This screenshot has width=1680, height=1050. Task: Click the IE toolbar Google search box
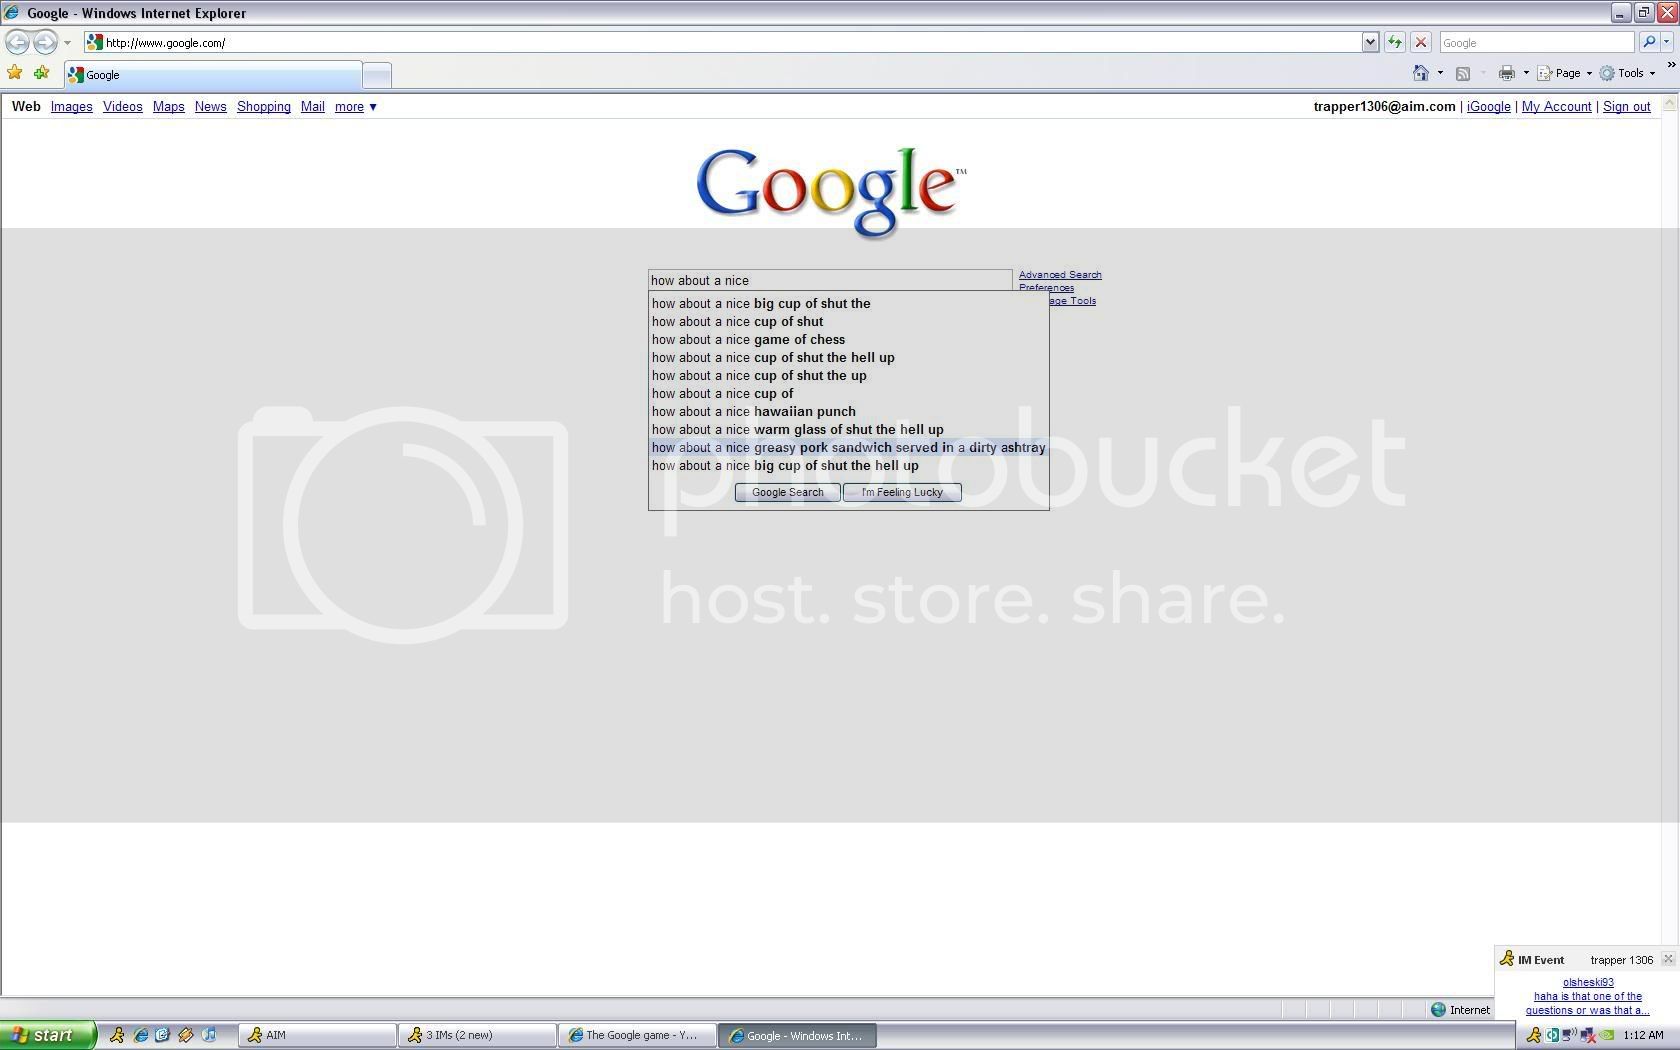[1536, 42]
